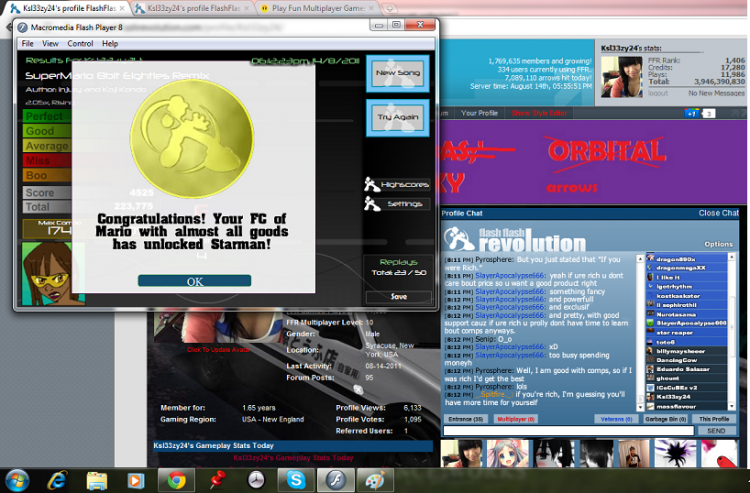Click the gold Starman coin image
The image size is (750, 493).
[x=192, y=138]
